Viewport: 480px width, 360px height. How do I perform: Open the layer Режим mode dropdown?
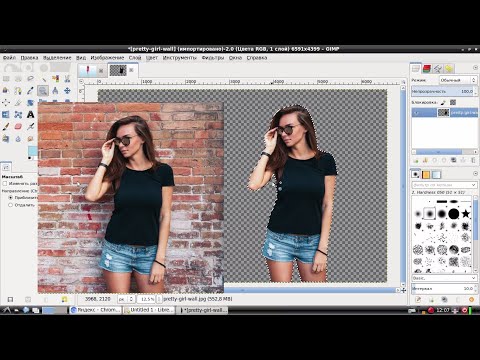458,80
